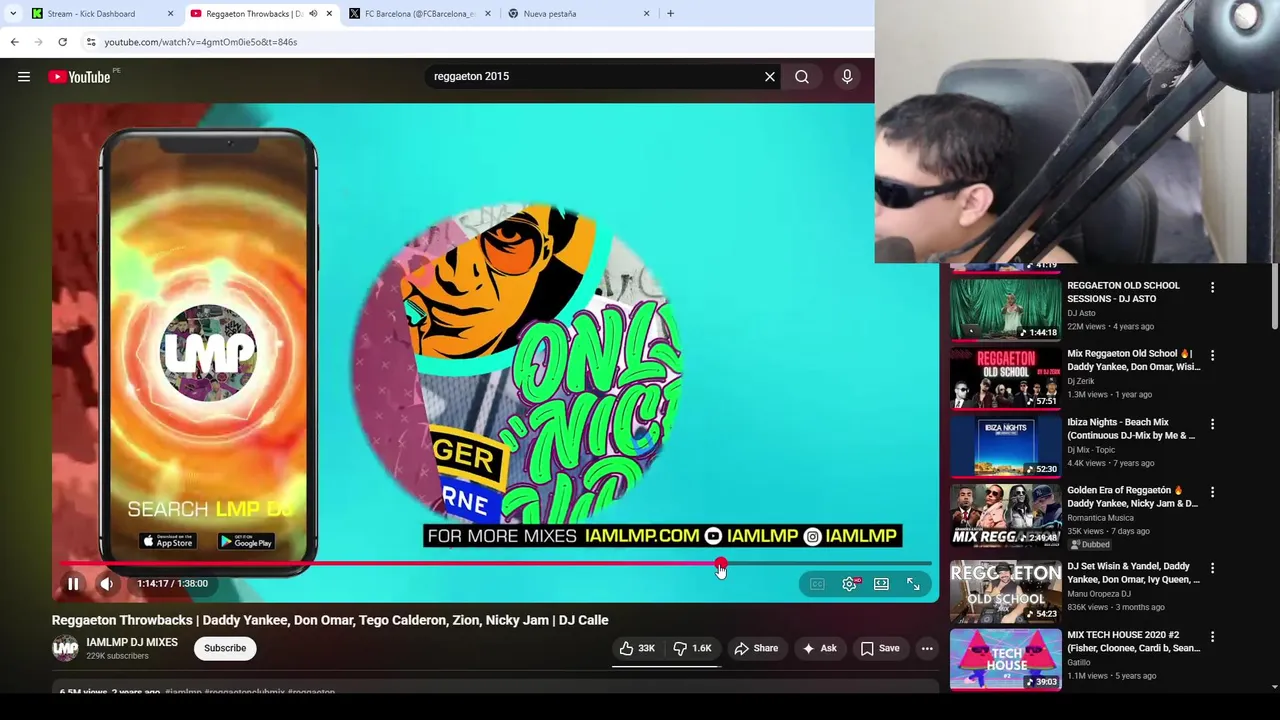Seek using the red video progress bar
Image resolution: width=1280 pixels, height=720 pixels.
click(x=495, y=564)
